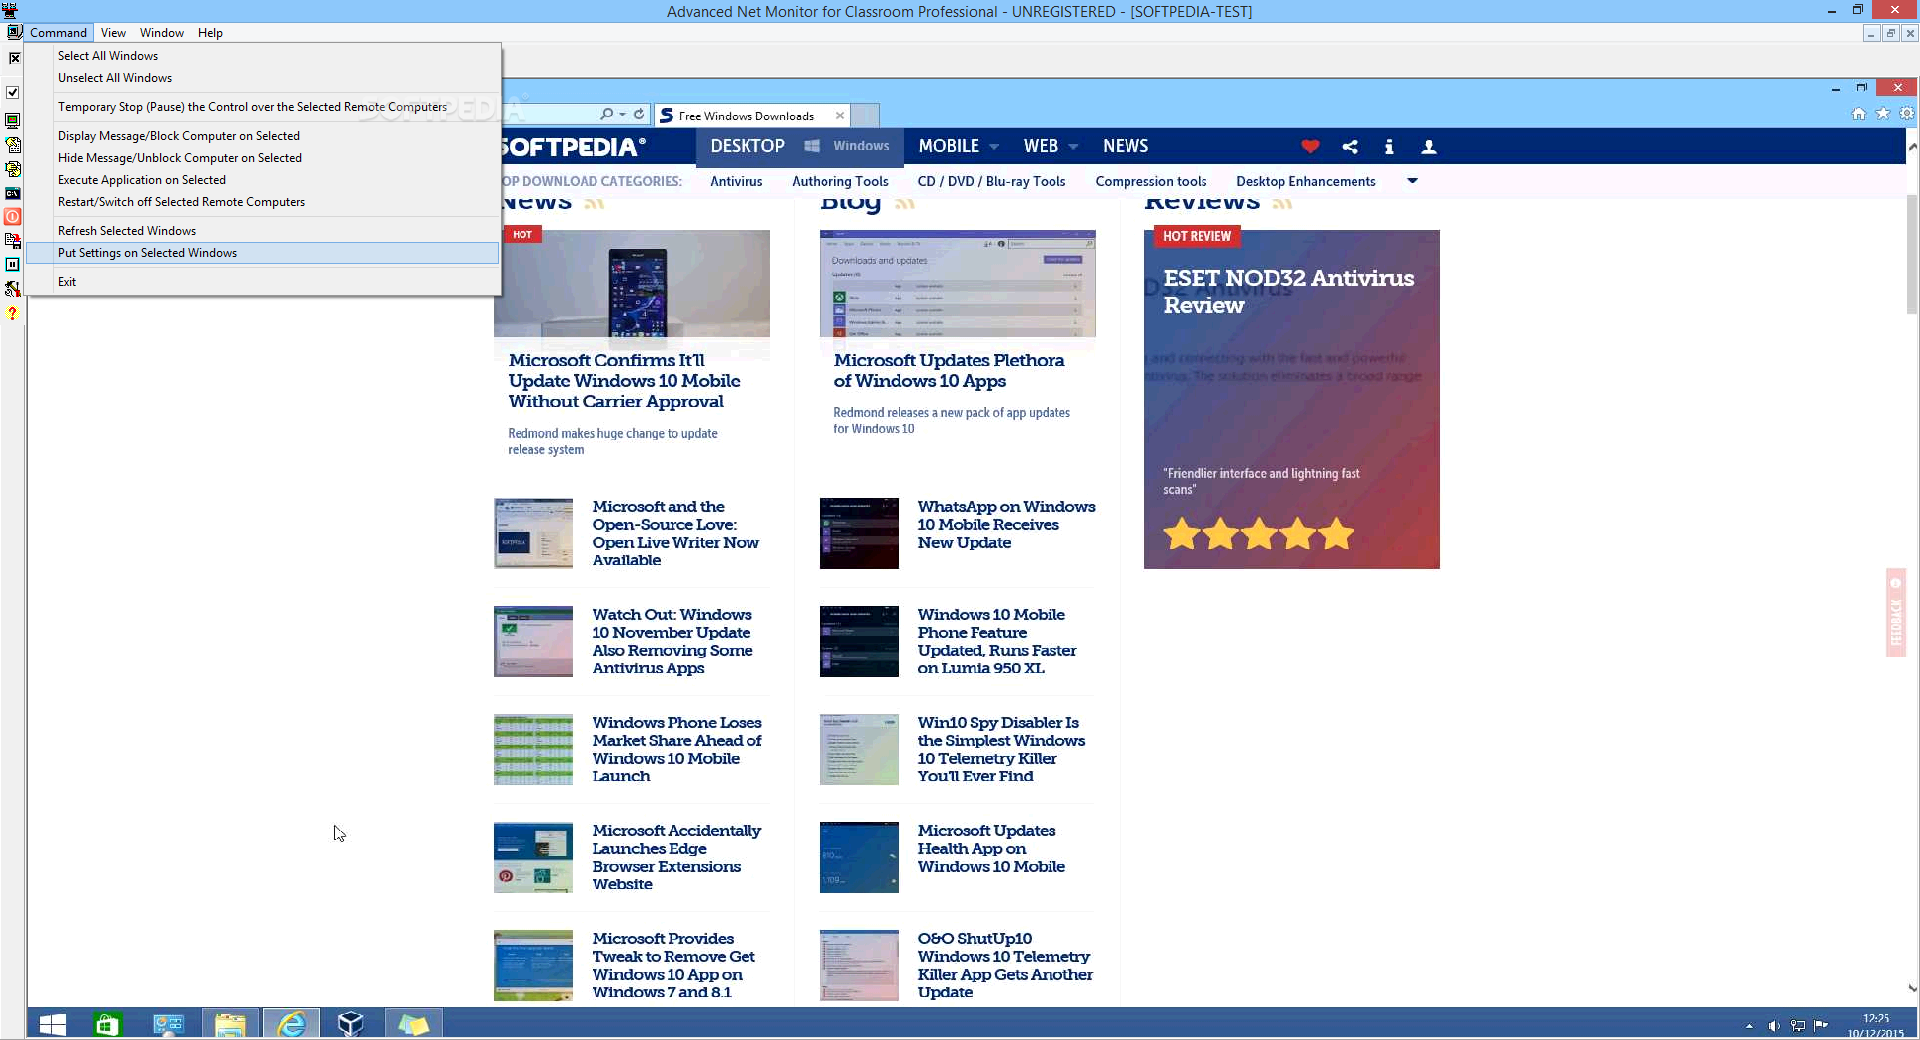The height and width of the screenshot is (1040, 1920).
Task: Click the remote browser gear tools icon
Action: [x=1907, y=114]
